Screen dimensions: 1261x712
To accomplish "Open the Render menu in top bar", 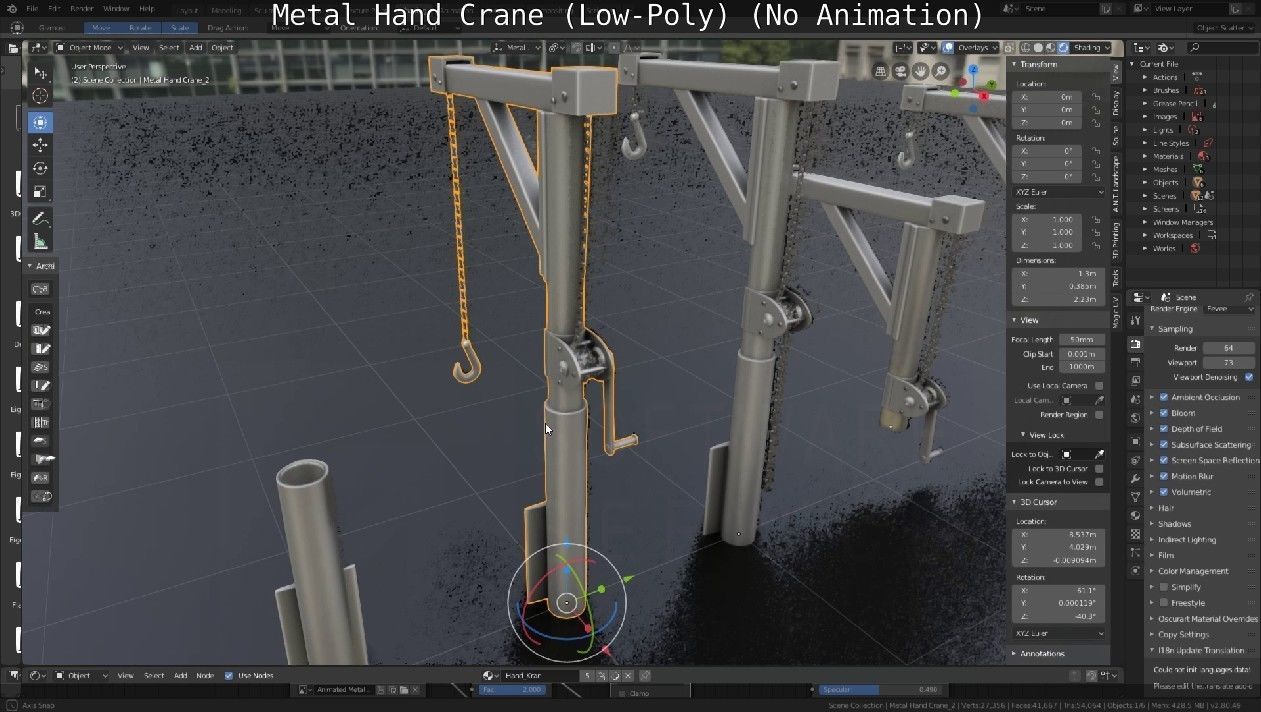I will coord(82,8).
